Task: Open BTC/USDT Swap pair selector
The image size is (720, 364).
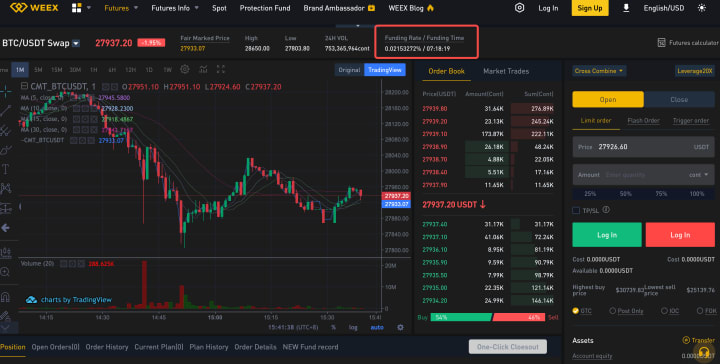Action: 41,43
